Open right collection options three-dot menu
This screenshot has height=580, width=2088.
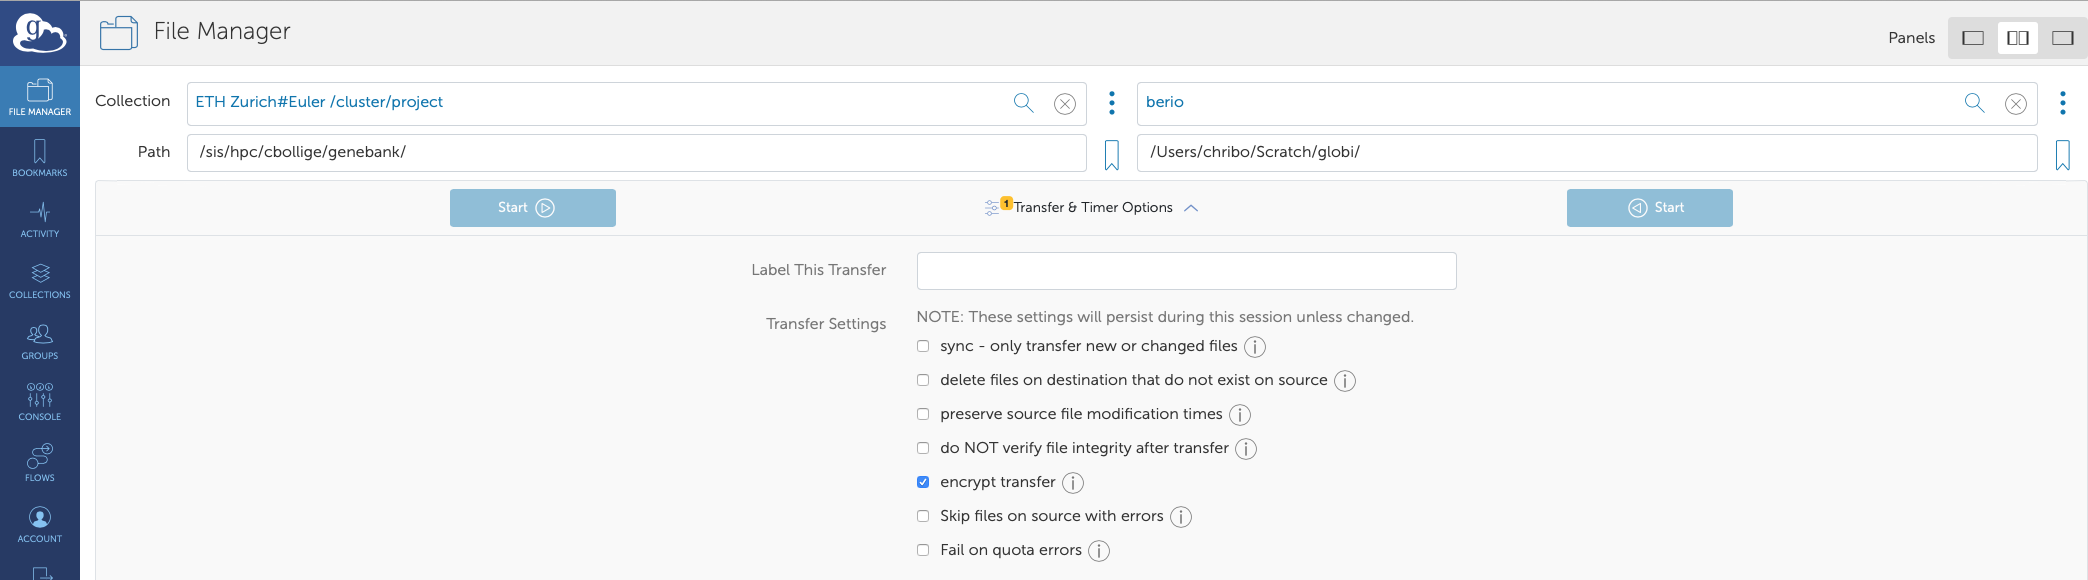pyautogui.click(x=2063, y=103)
